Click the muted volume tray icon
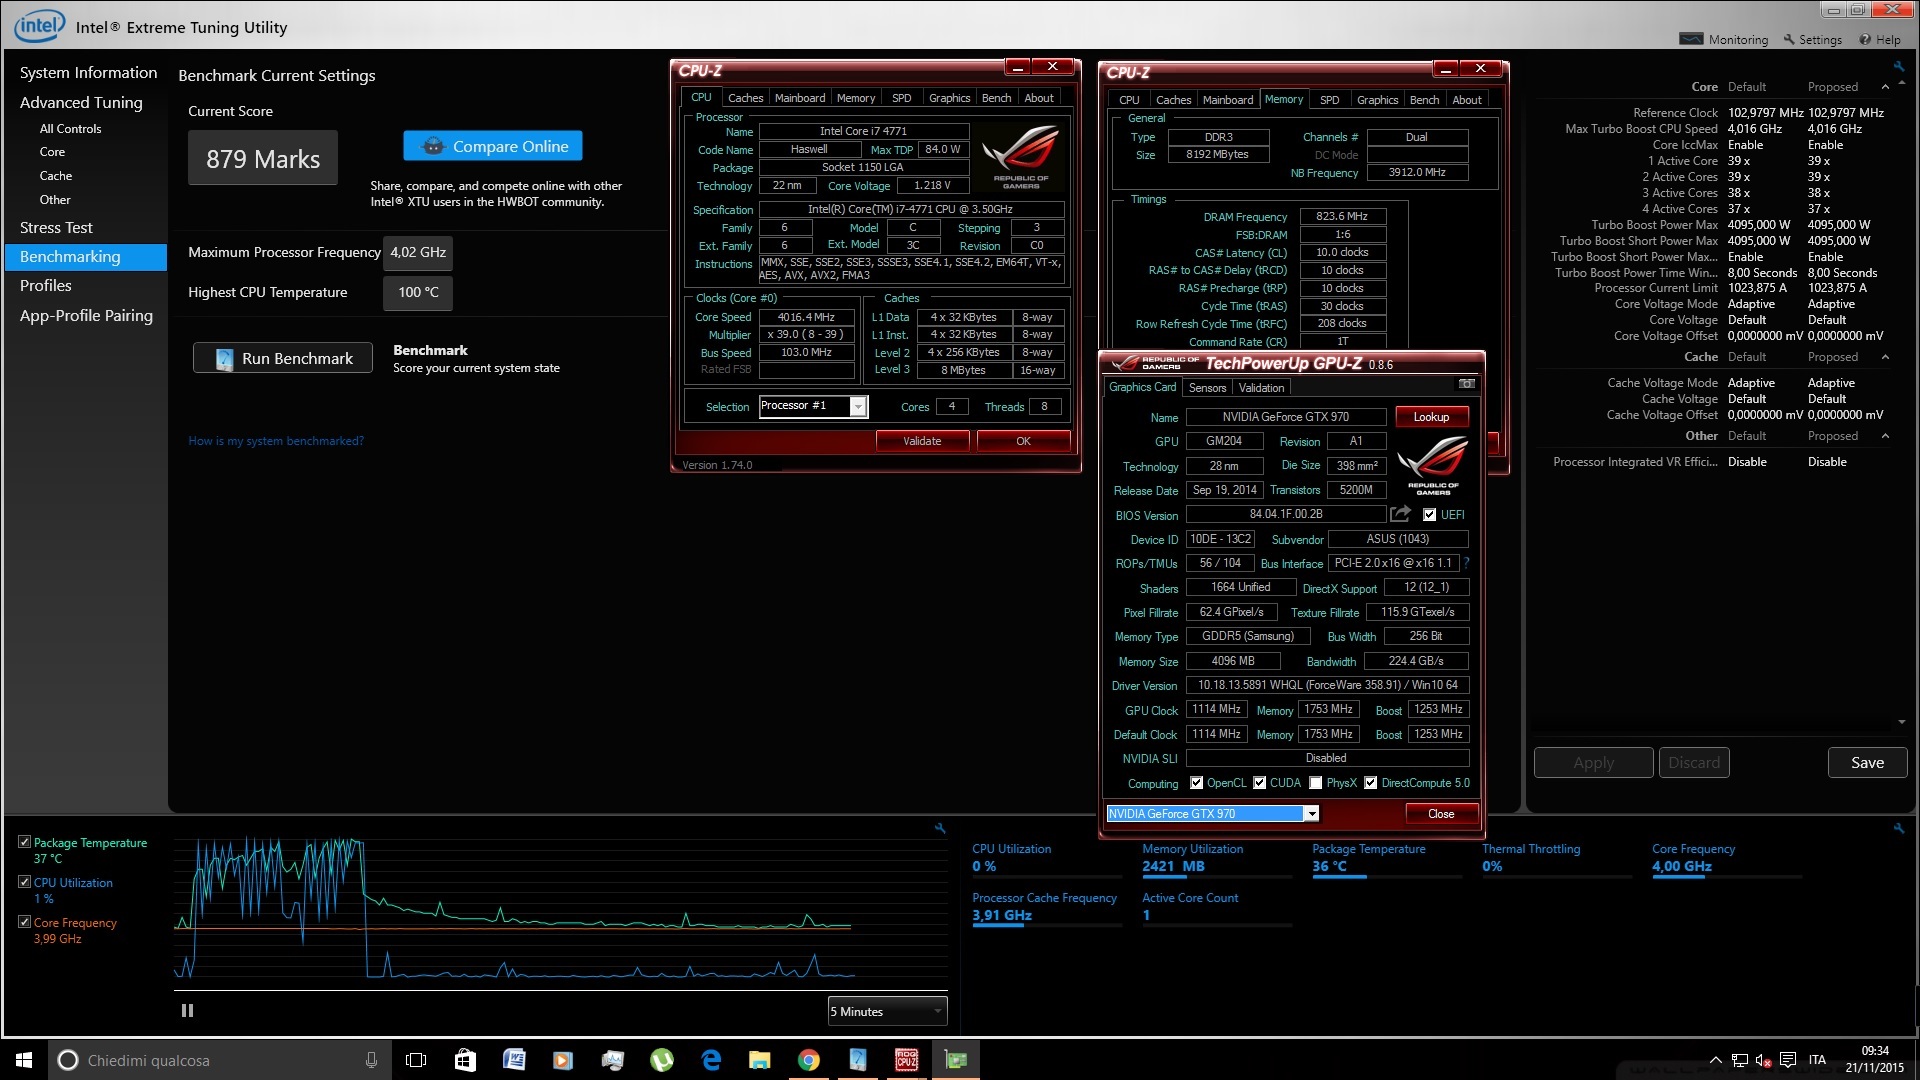 click(1764, 1060)
